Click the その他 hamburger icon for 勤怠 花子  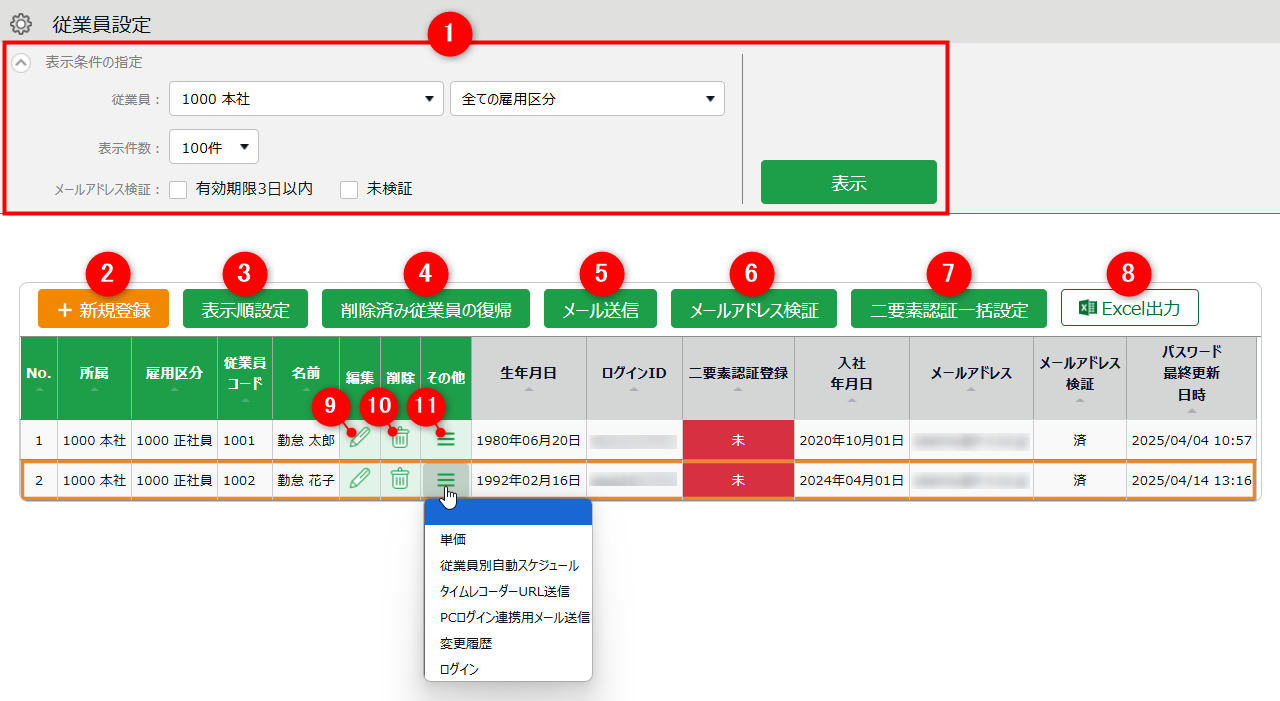446,481
